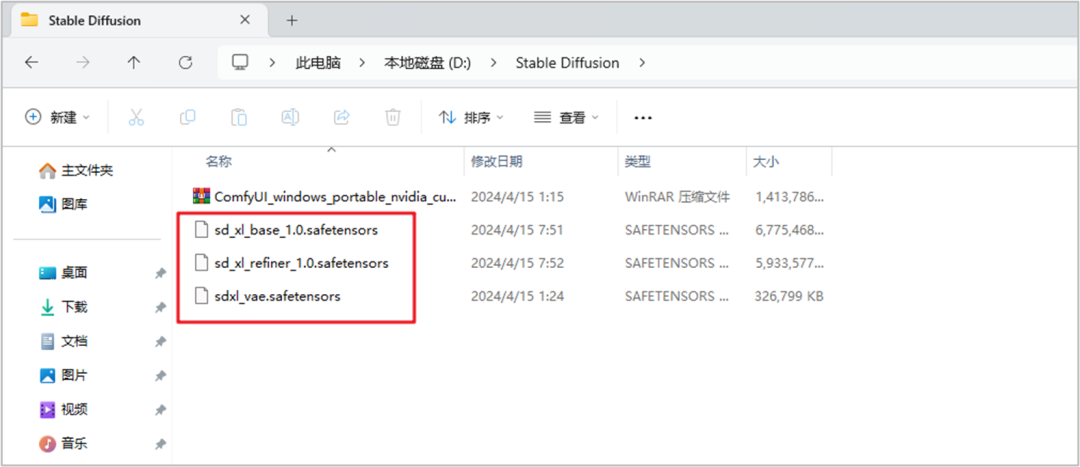Click the 5,933,577 size cell
Viewport: 1080px width, 467px height.
(789, 263)
